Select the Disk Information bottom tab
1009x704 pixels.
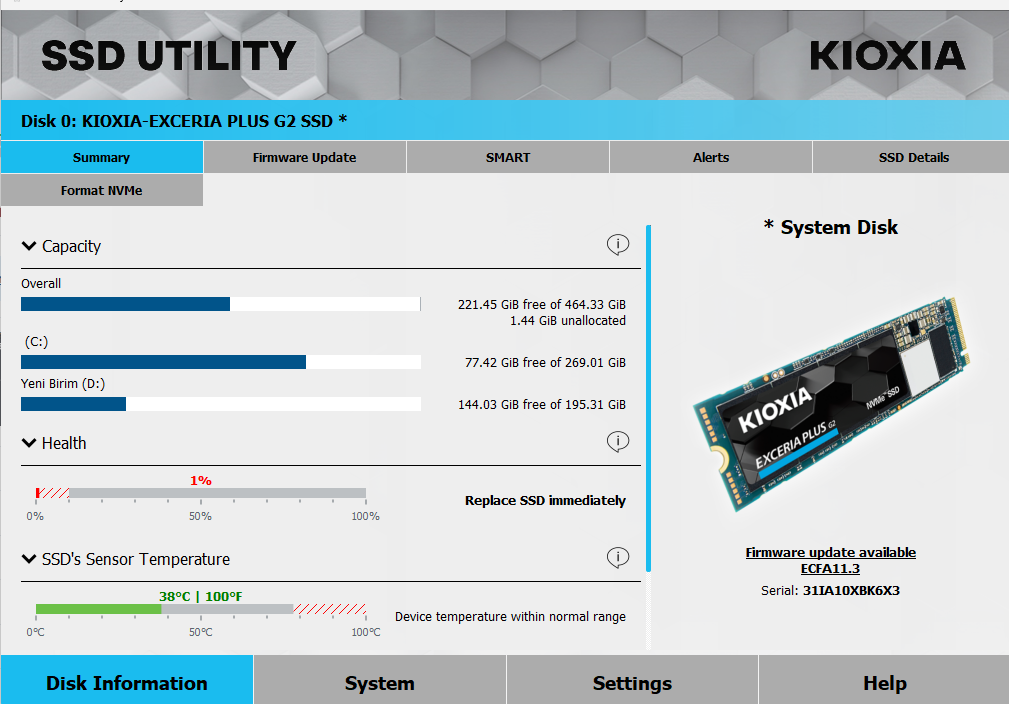coord(127,682)
